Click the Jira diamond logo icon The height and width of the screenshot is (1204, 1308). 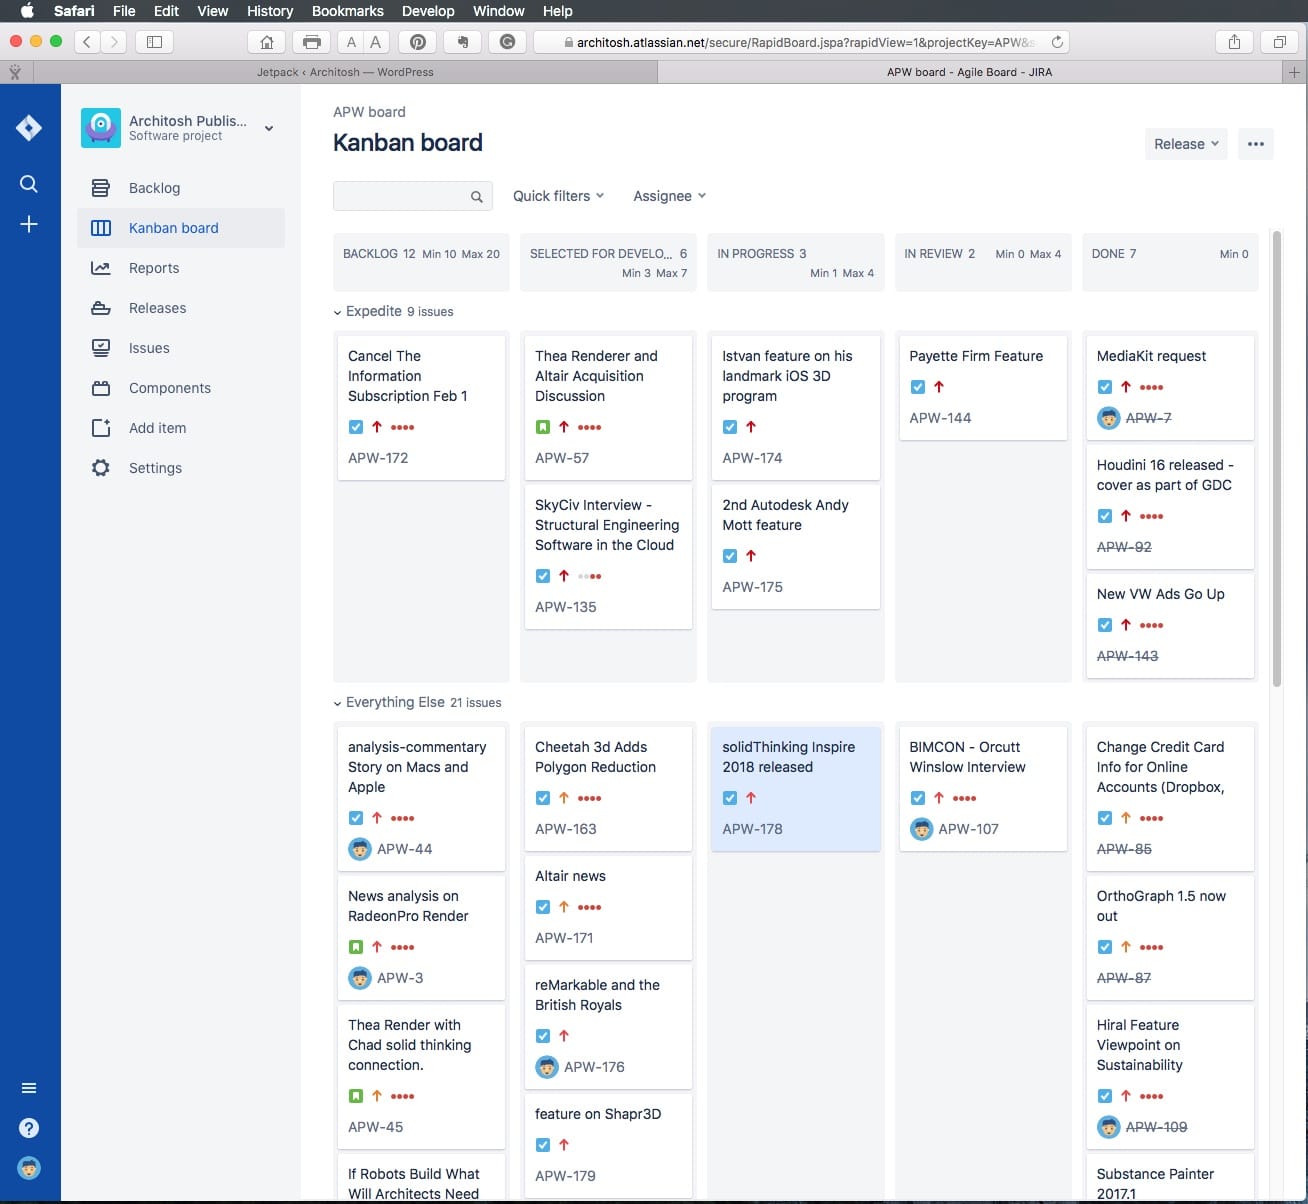coord(29,128)
